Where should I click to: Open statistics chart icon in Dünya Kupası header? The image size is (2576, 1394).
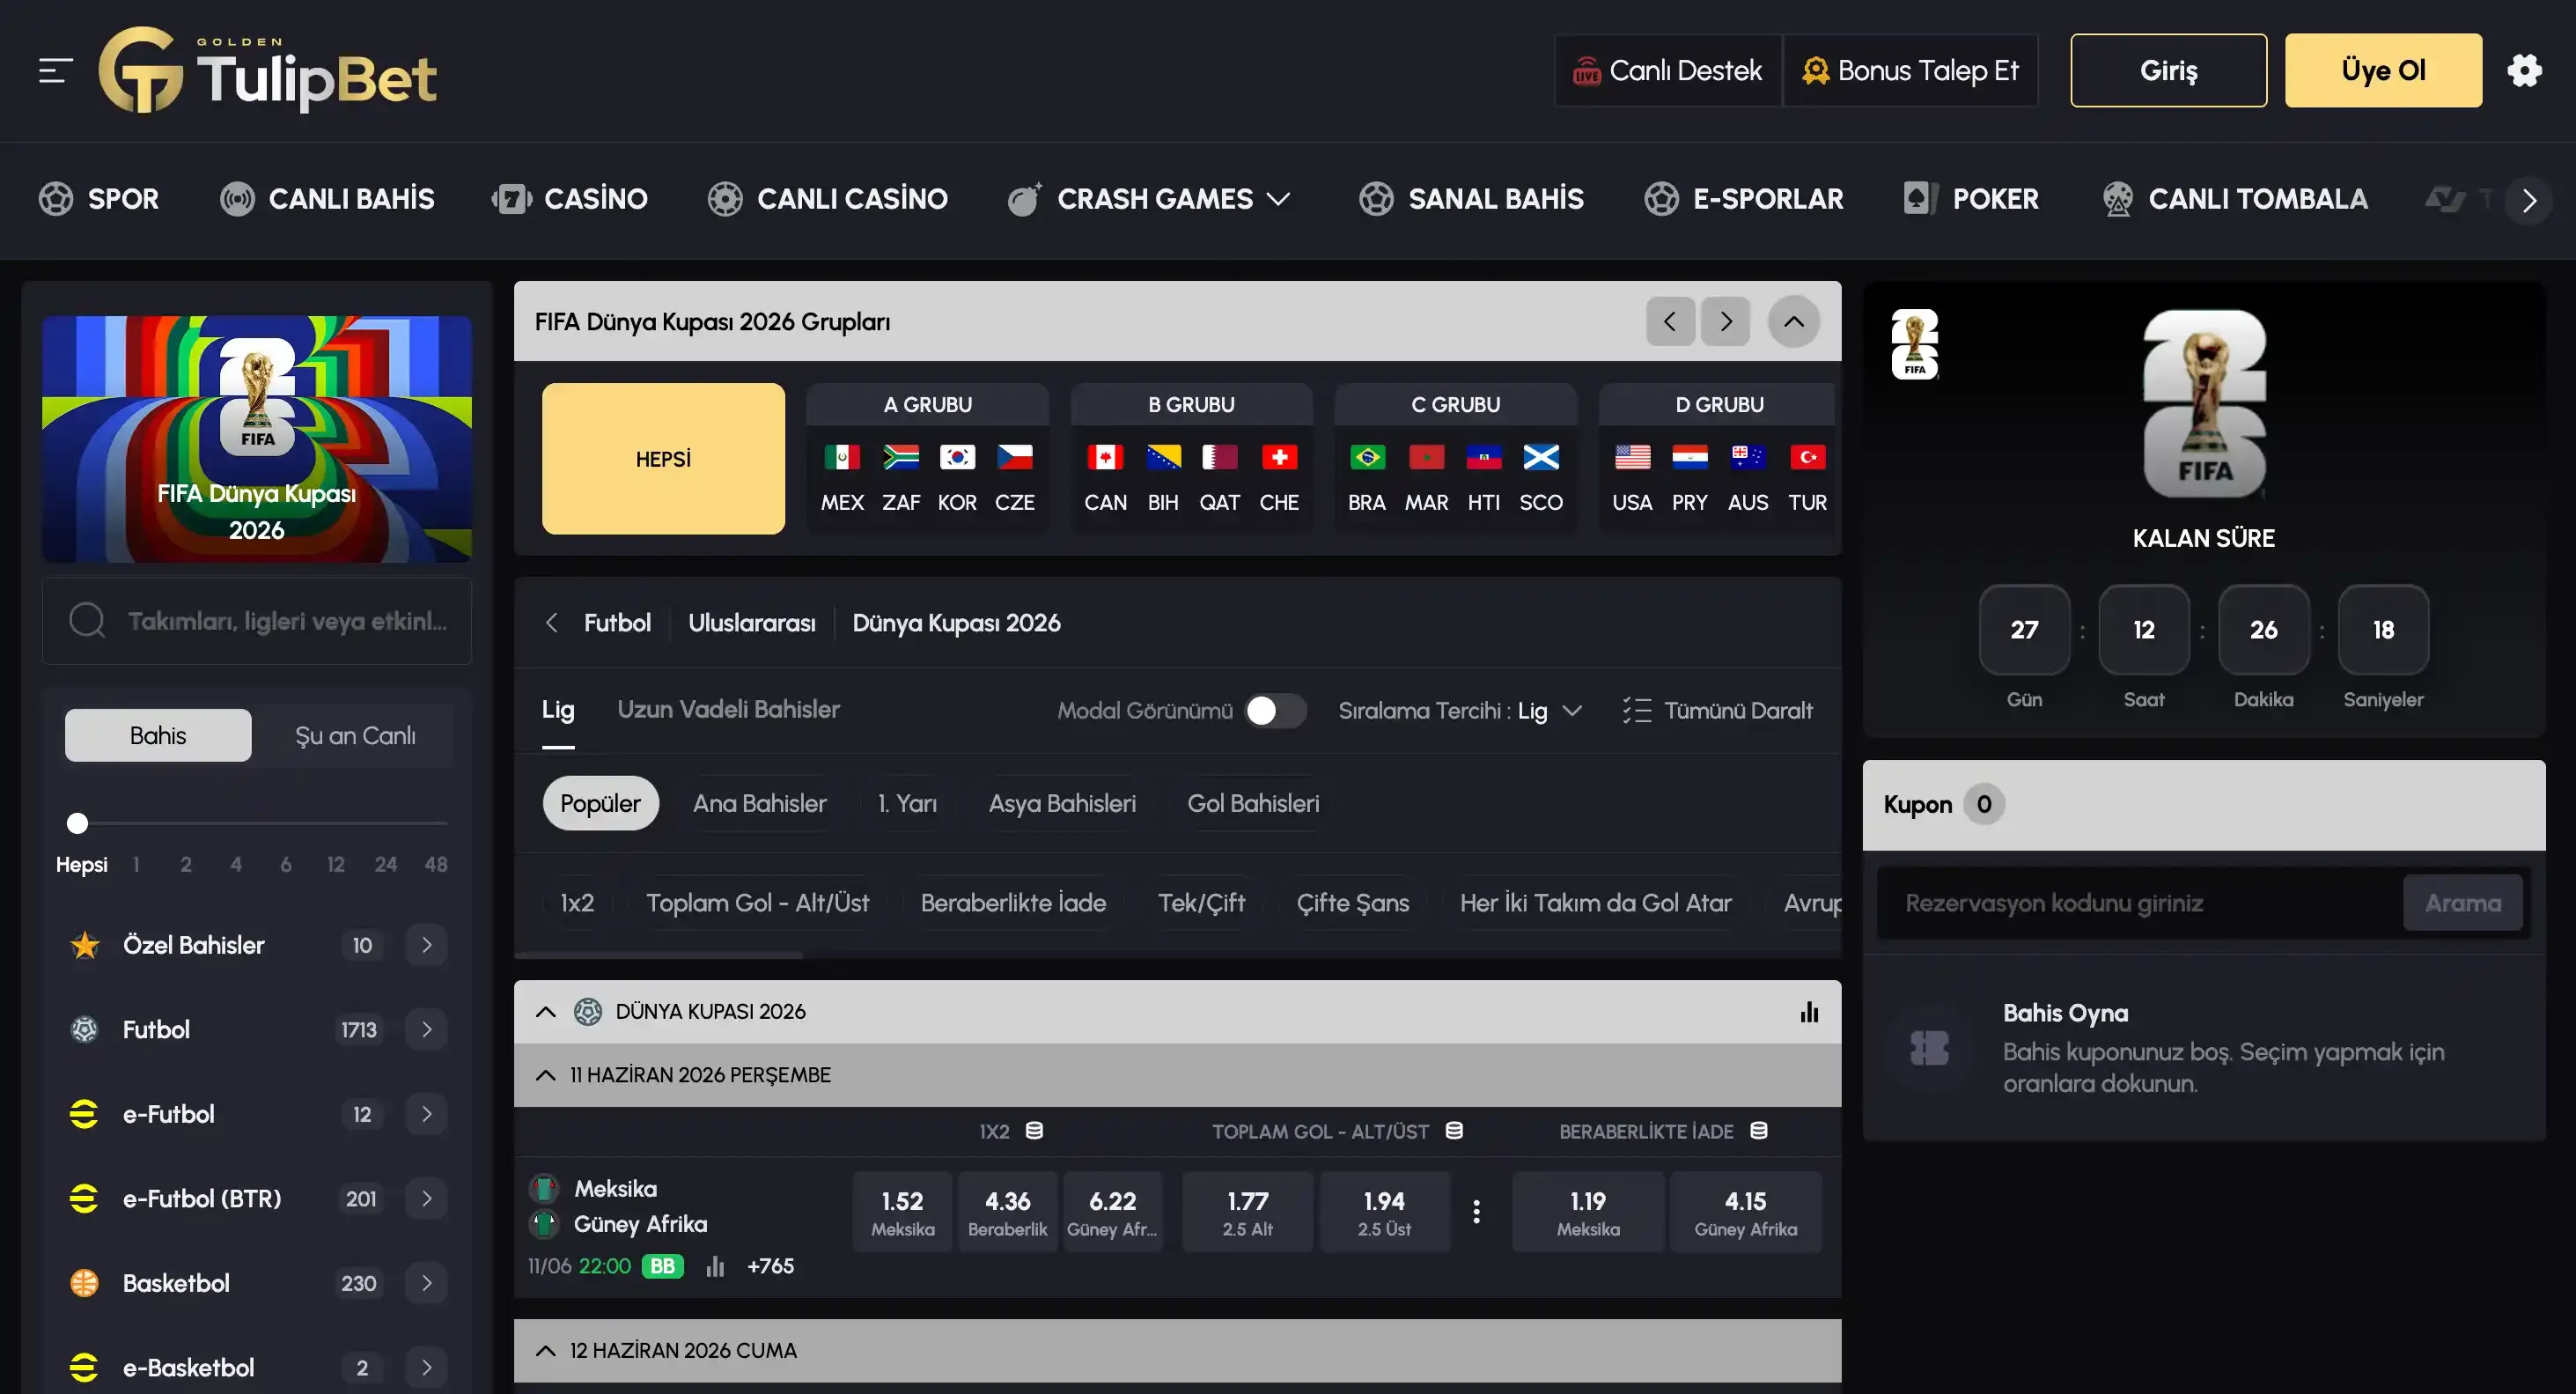point(1809,1012)
